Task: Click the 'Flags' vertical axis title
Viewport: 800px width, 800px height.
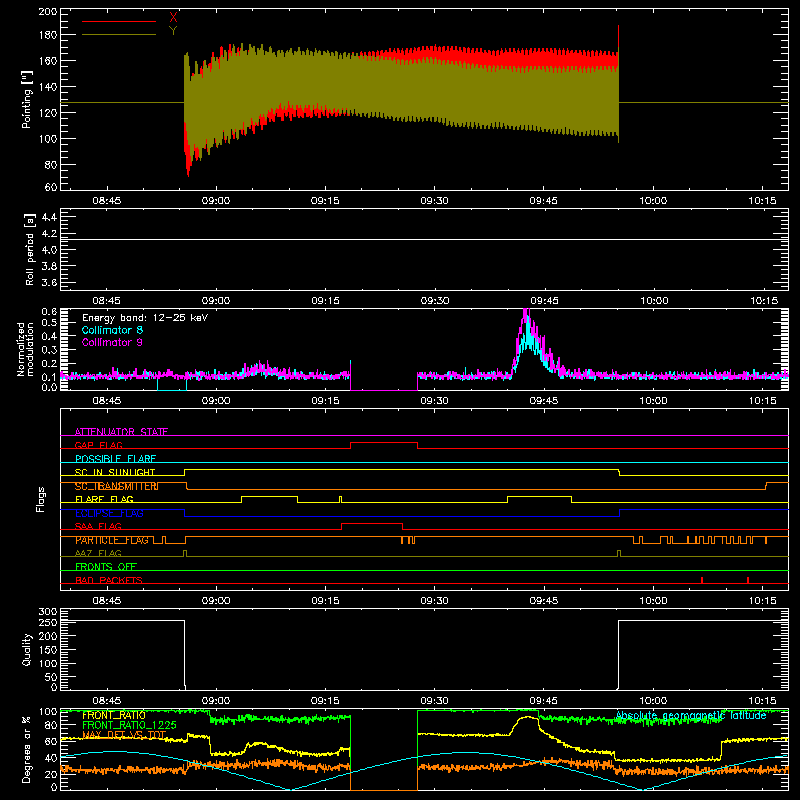Action: pos(41,499)
